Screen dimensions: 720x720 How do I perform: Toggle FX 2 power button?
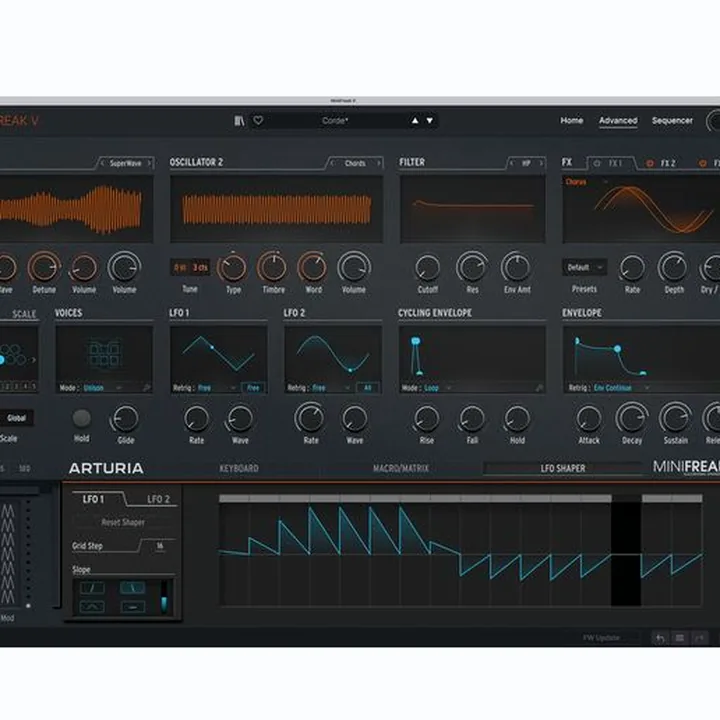coord(650,163)
